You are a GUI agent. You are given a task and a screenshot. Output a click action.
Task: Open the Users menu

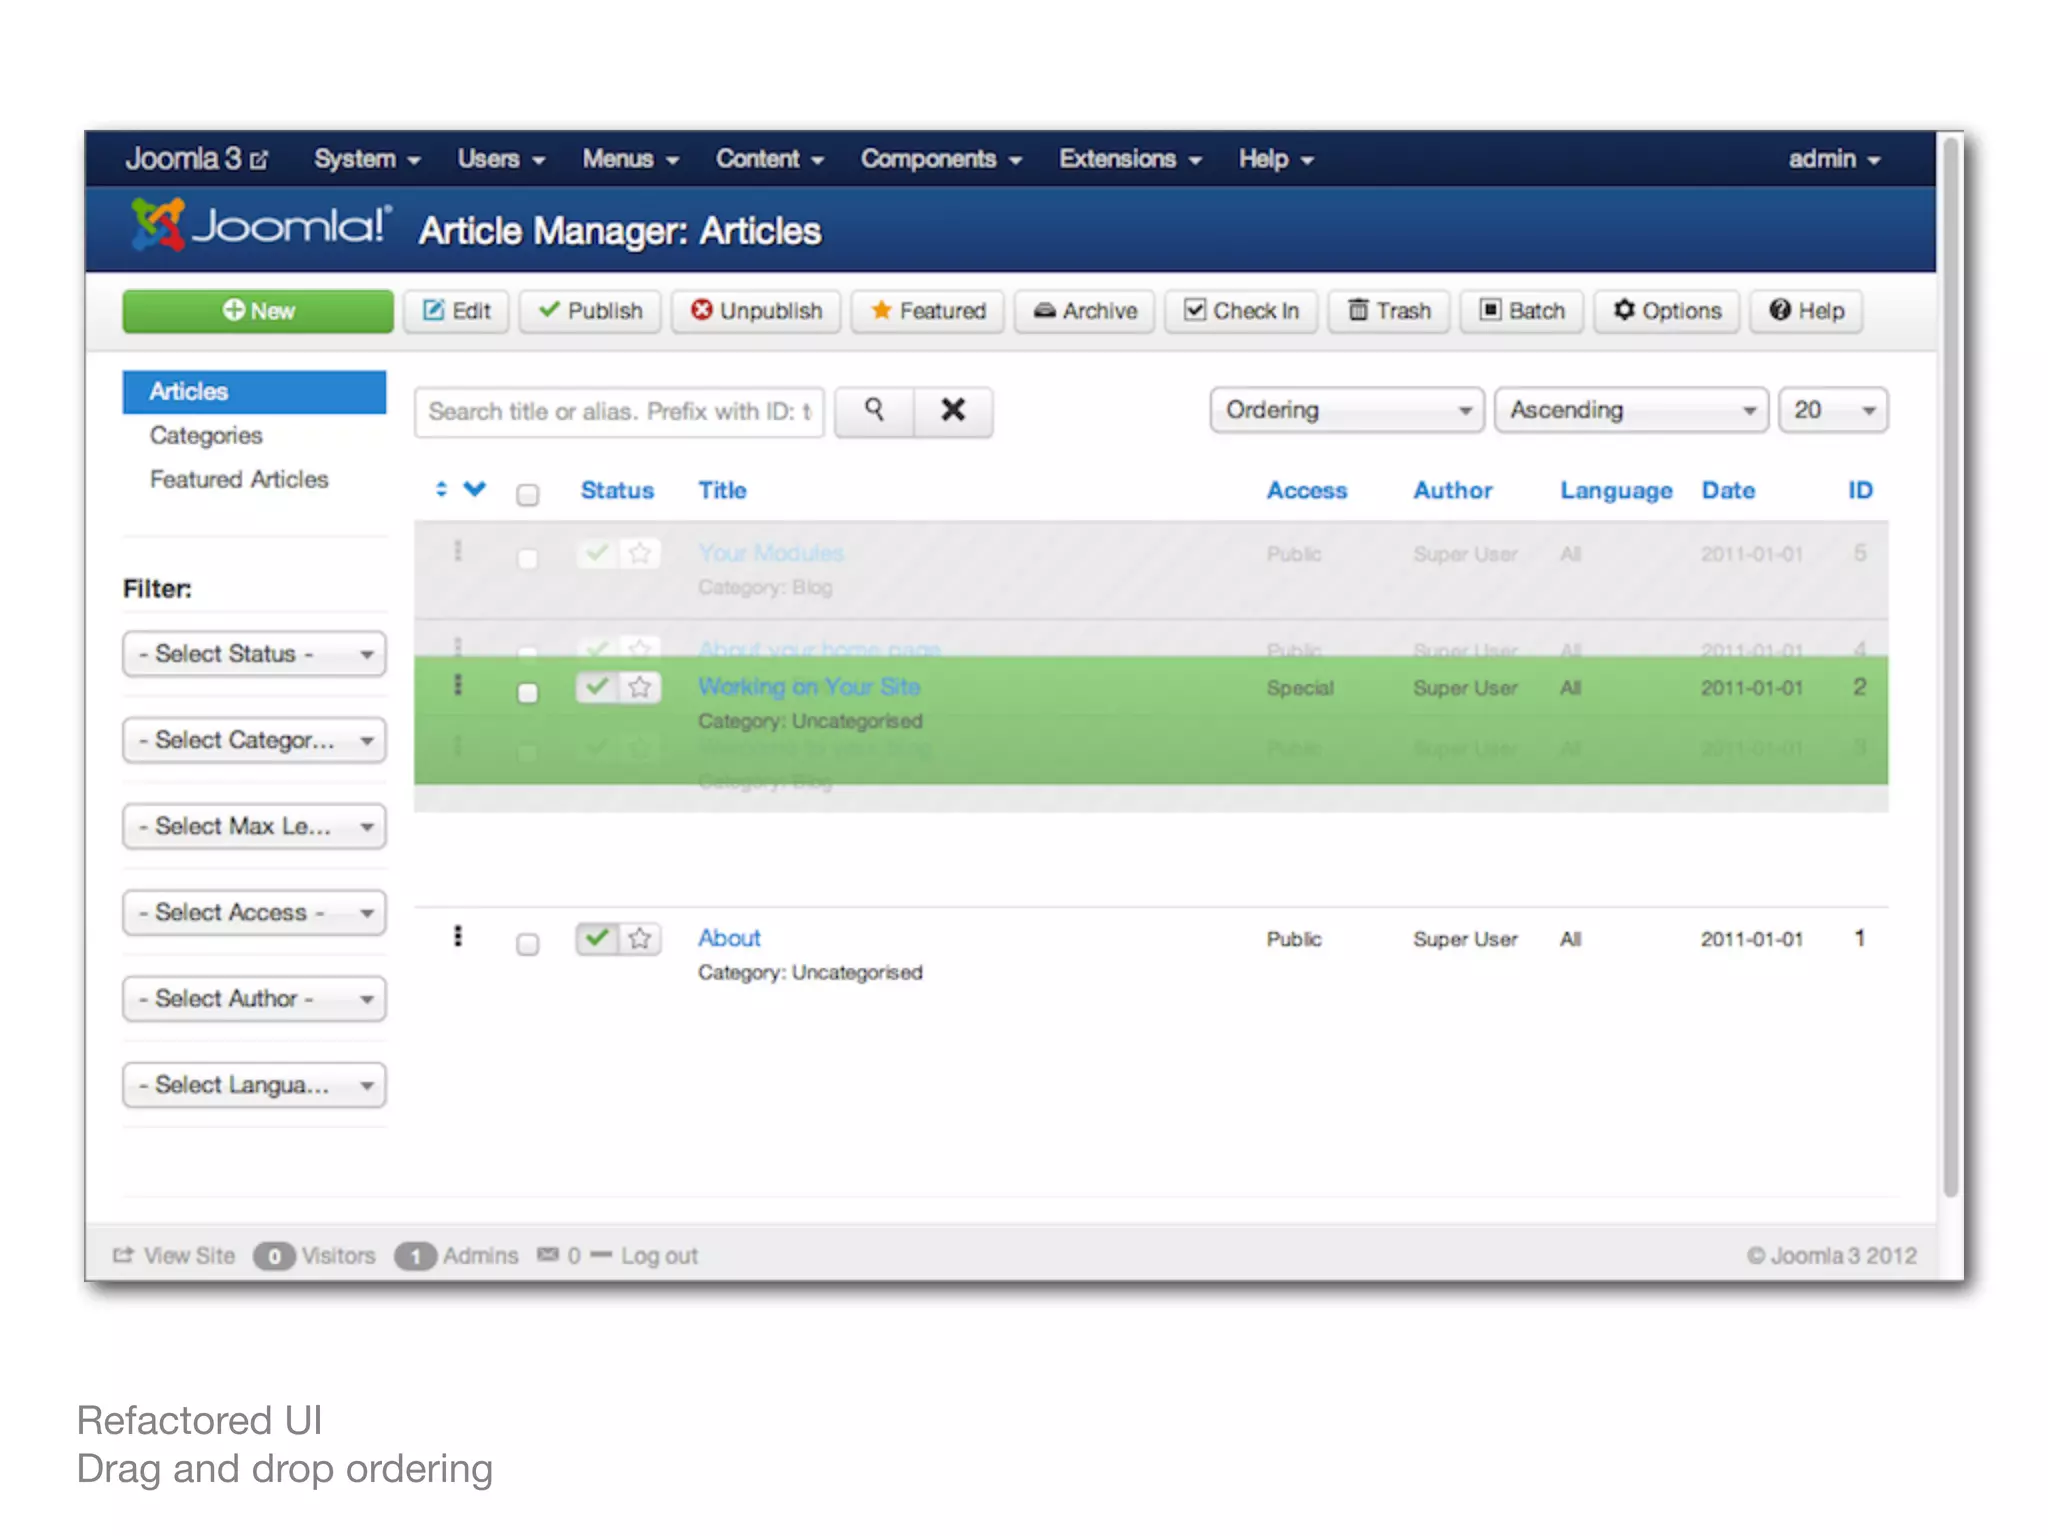click(501, 159)
